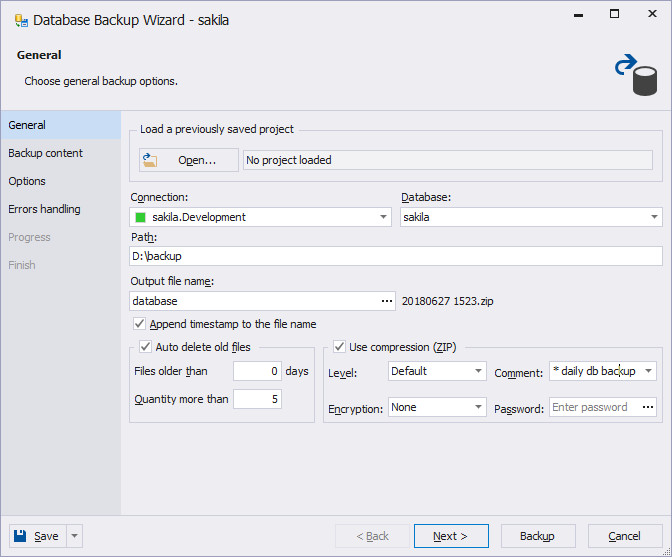Disable Use compression (ZIP) checkbox

(339, 347)
